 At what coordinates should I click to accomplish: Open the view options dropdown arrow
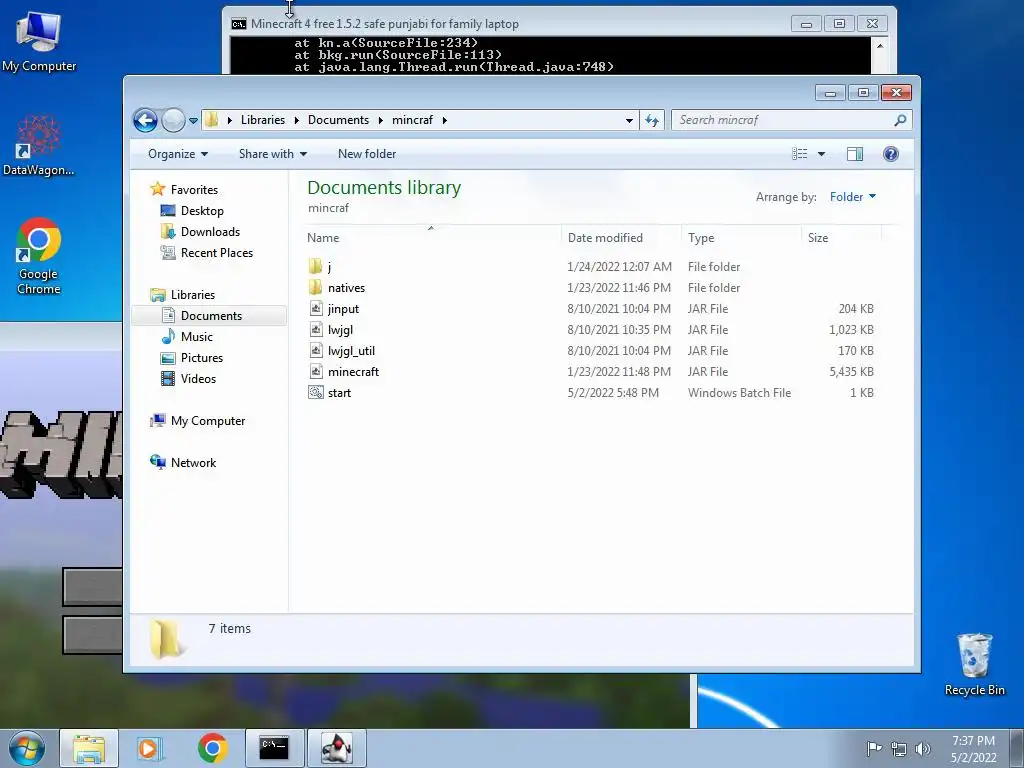tap(822, 154)
